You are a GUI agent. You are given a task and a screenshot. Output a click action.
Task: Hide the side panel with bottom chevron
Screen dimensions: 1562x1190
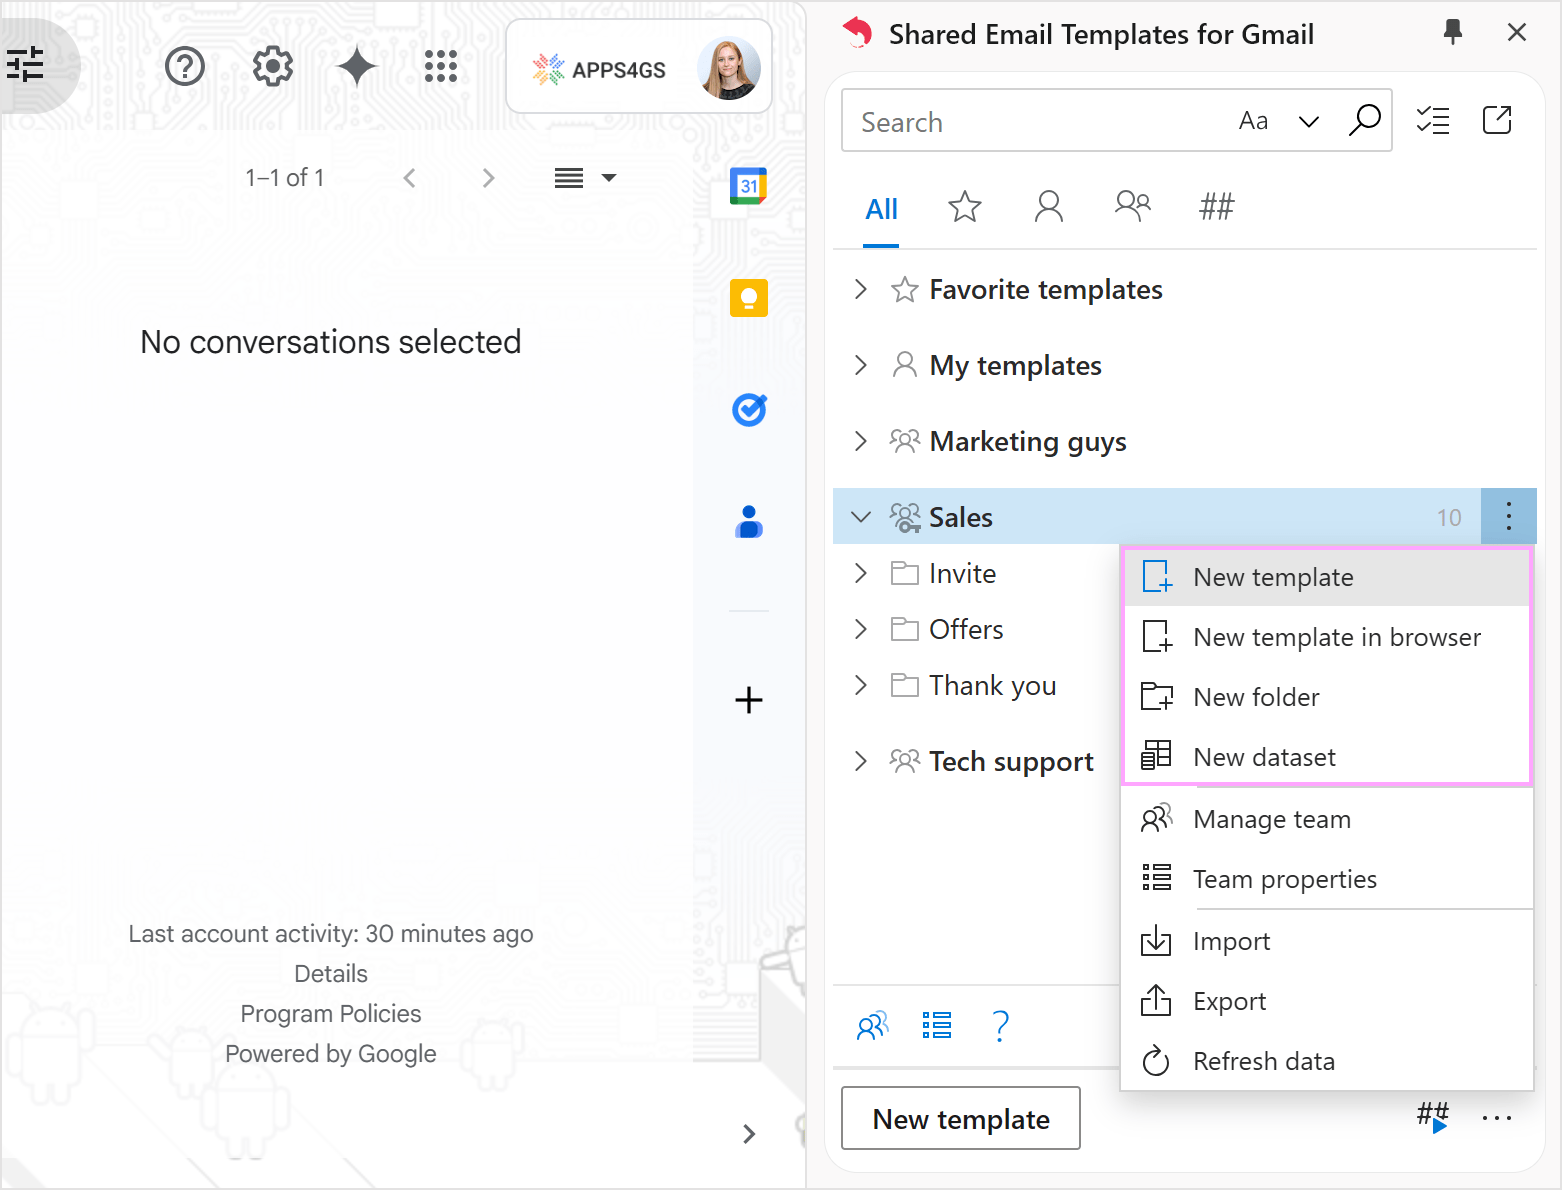[x=749, y=1134]
